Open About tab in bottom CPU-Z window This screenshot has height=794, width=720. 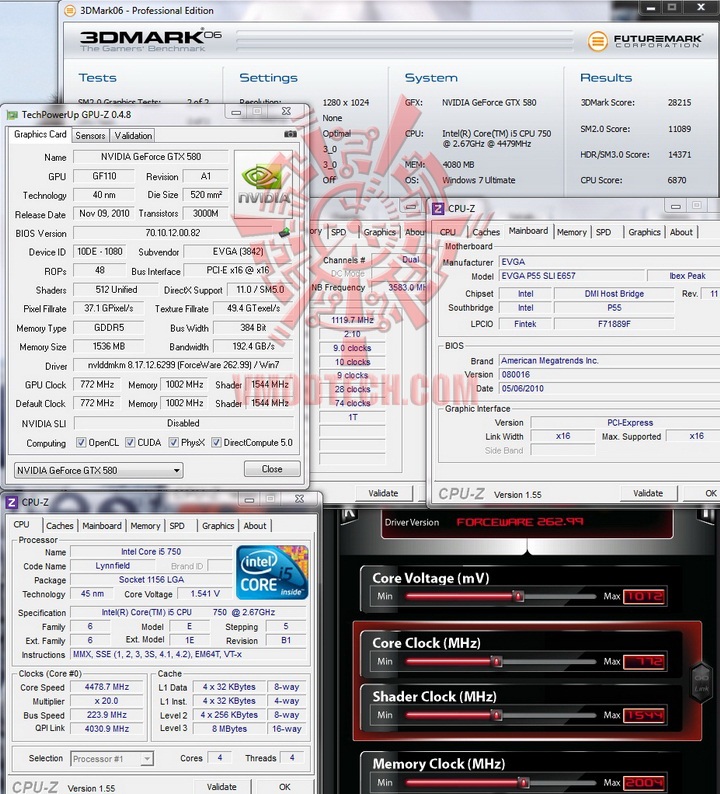(x=255, y=526)
